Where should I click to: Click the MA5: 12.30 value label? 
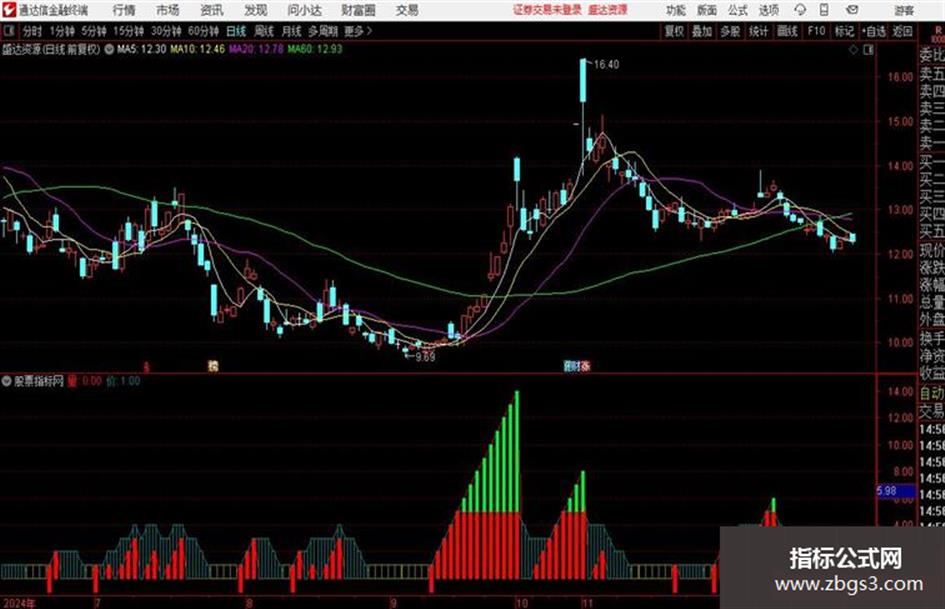click(x=142, y=49)
